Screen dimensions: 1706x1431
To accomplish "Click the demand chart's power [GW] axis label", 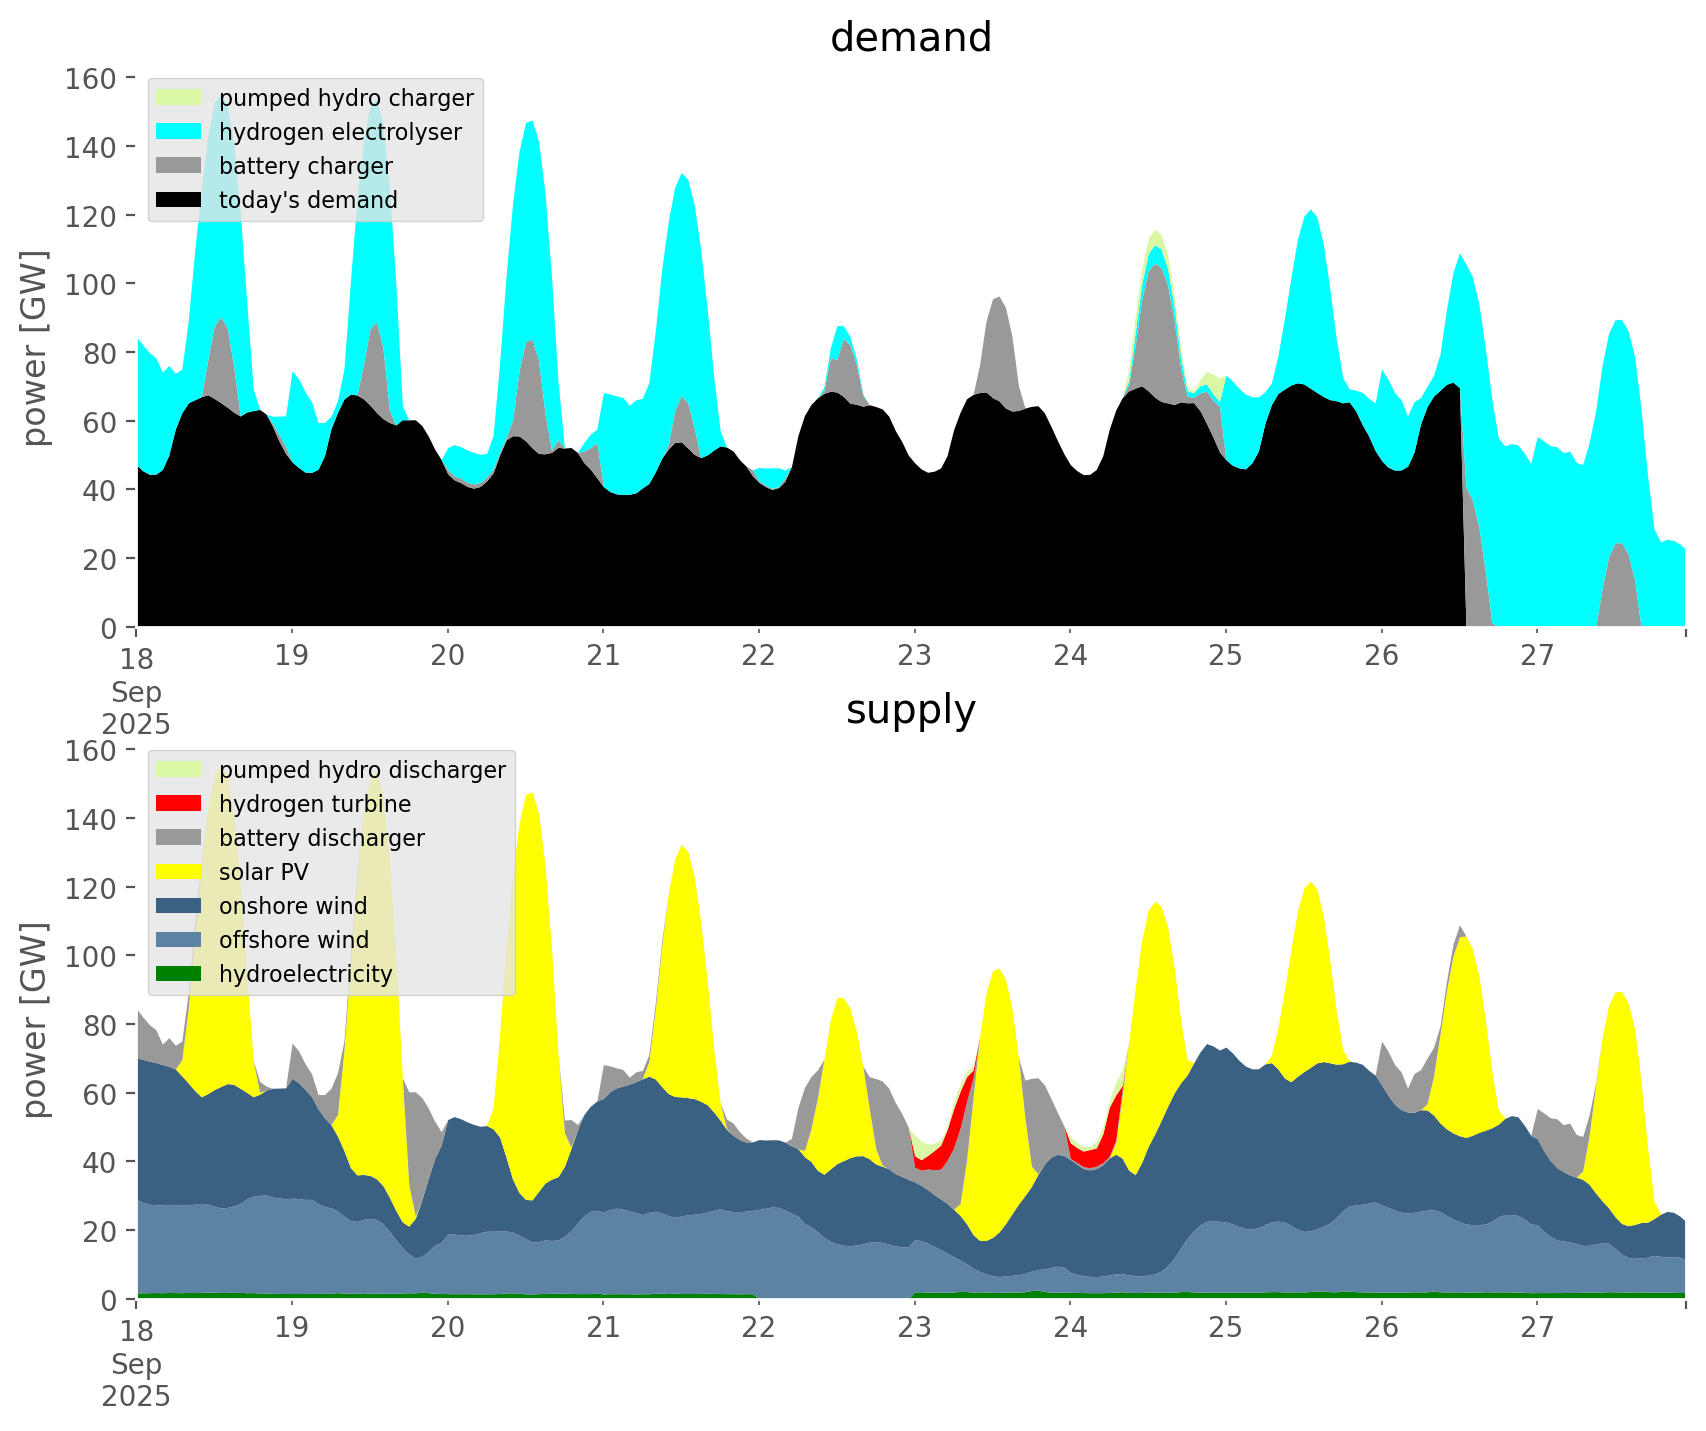I will click(35, 348).
